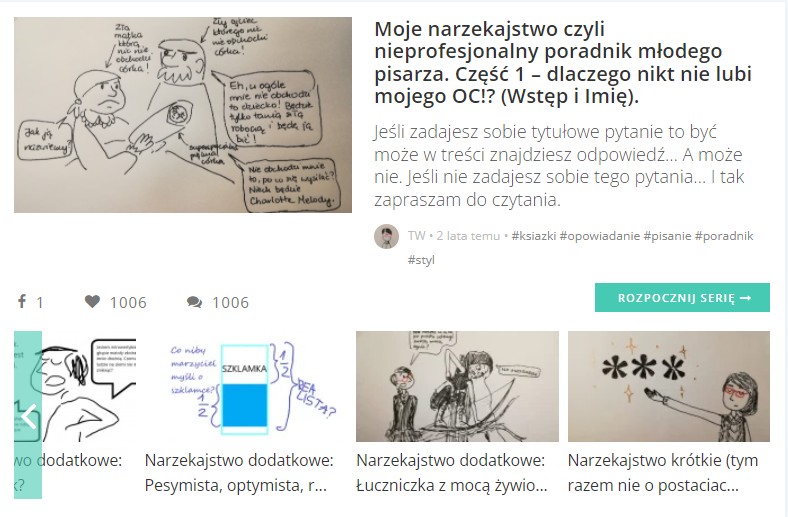Click the comments speech bubble icon
This screenshot has width=788, height=517.
click(194, 302)
